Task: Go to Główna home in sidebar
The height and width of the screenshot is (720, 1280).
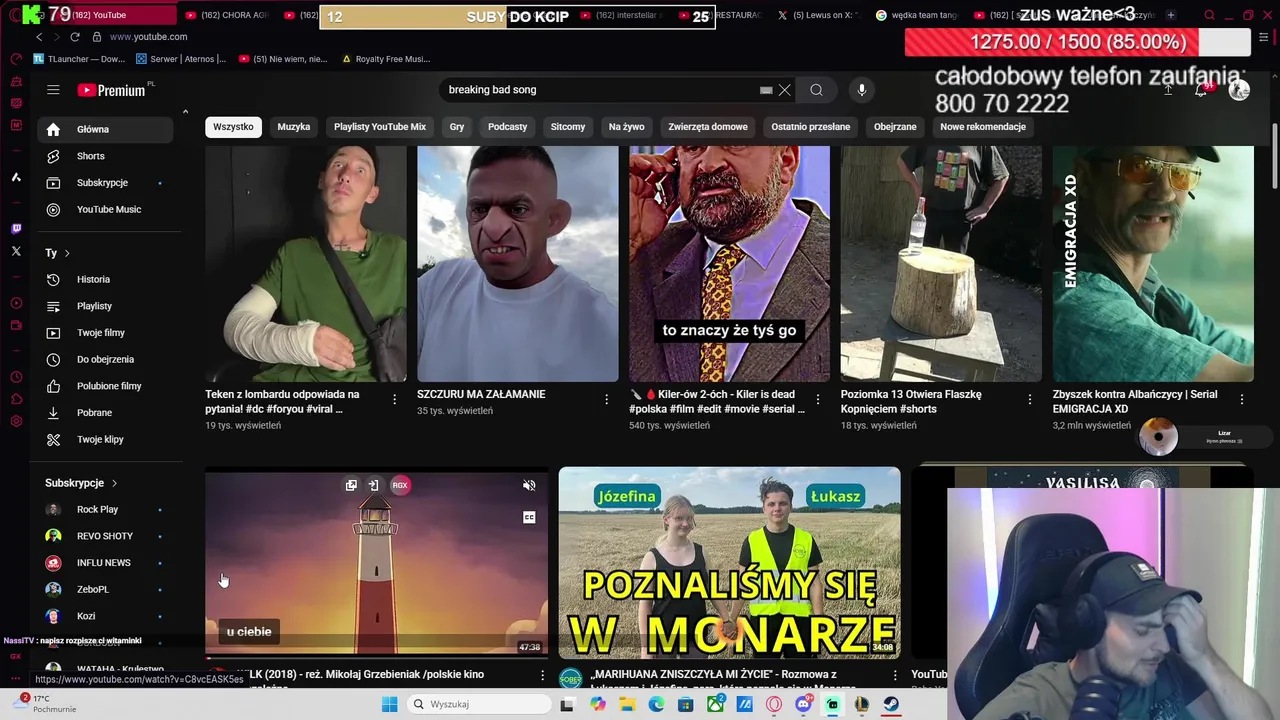Action: (x=105, y=129)
